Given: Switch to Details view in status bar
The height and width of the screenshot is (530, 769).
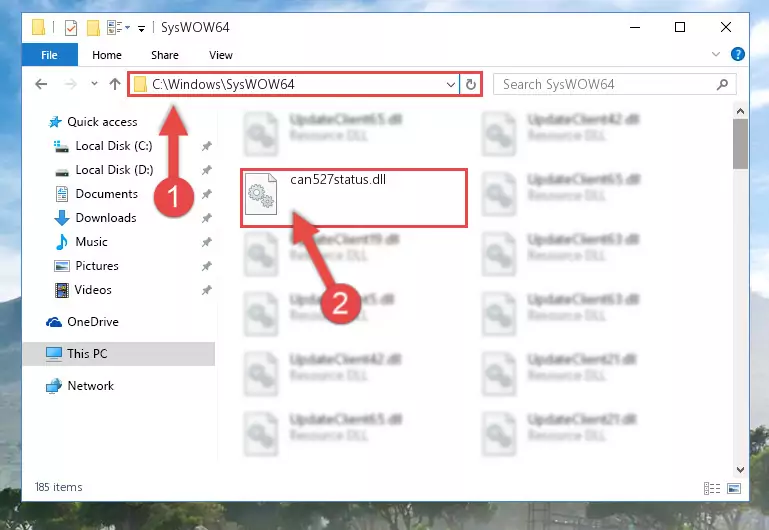Looking at the screenshot, I should click(x=712, y=488).
